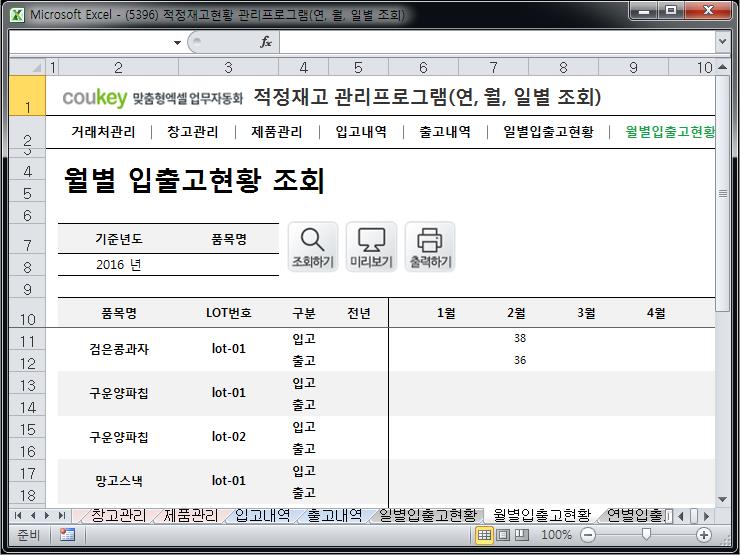
Task: Open 입고내역 navigation menu
Action: click(x=361, y=132)
